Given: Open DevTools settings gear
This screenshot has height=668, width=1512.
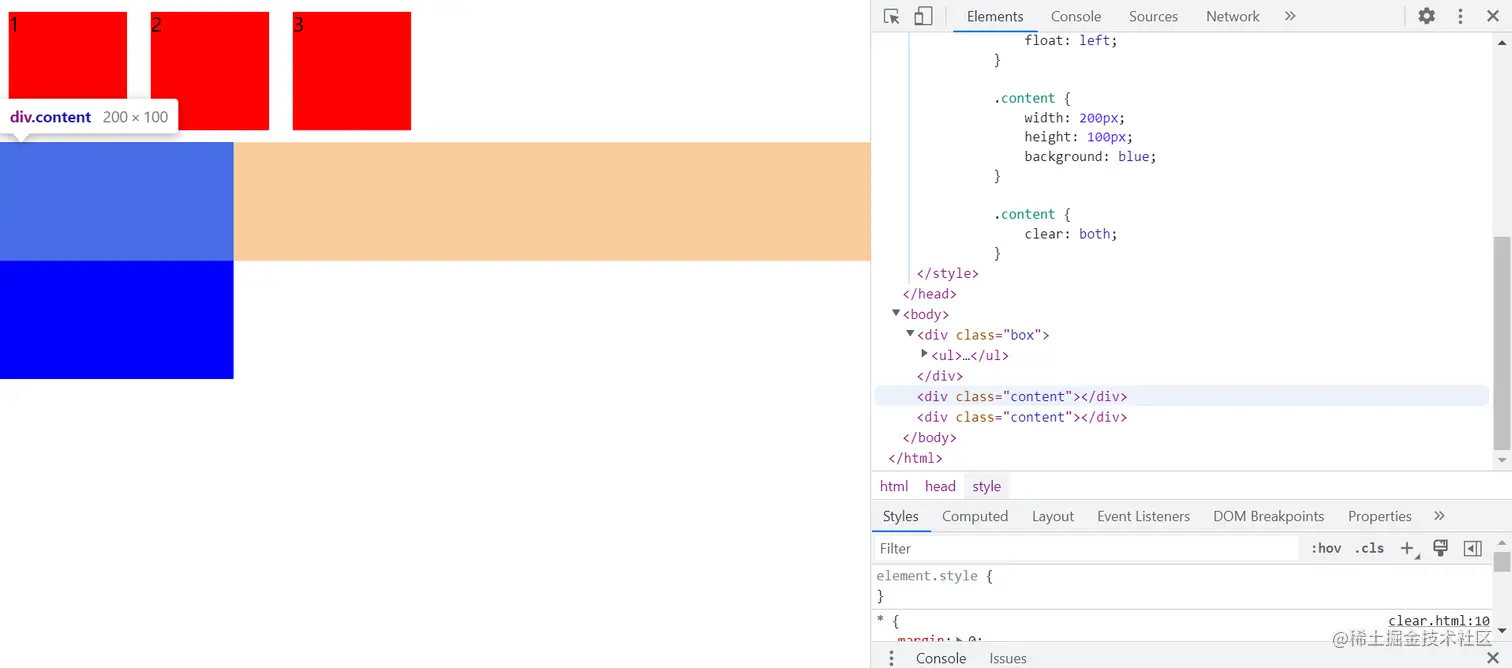Looking at the screenshot, I should (1427, 16).
